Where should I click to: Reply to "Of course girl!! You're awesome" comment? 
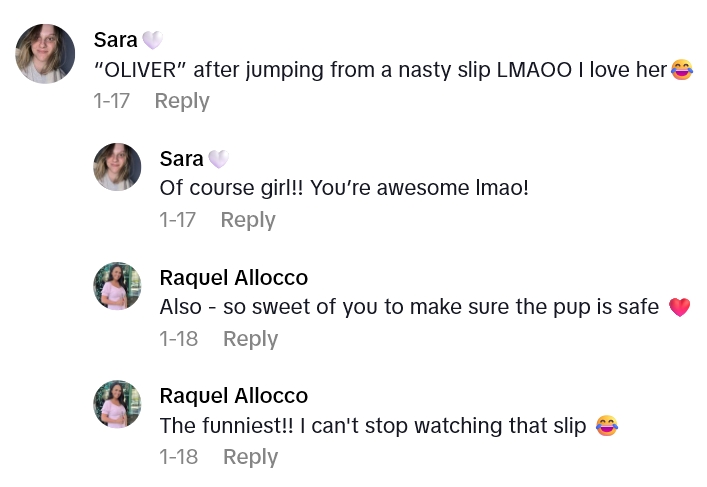click(248, 220)
